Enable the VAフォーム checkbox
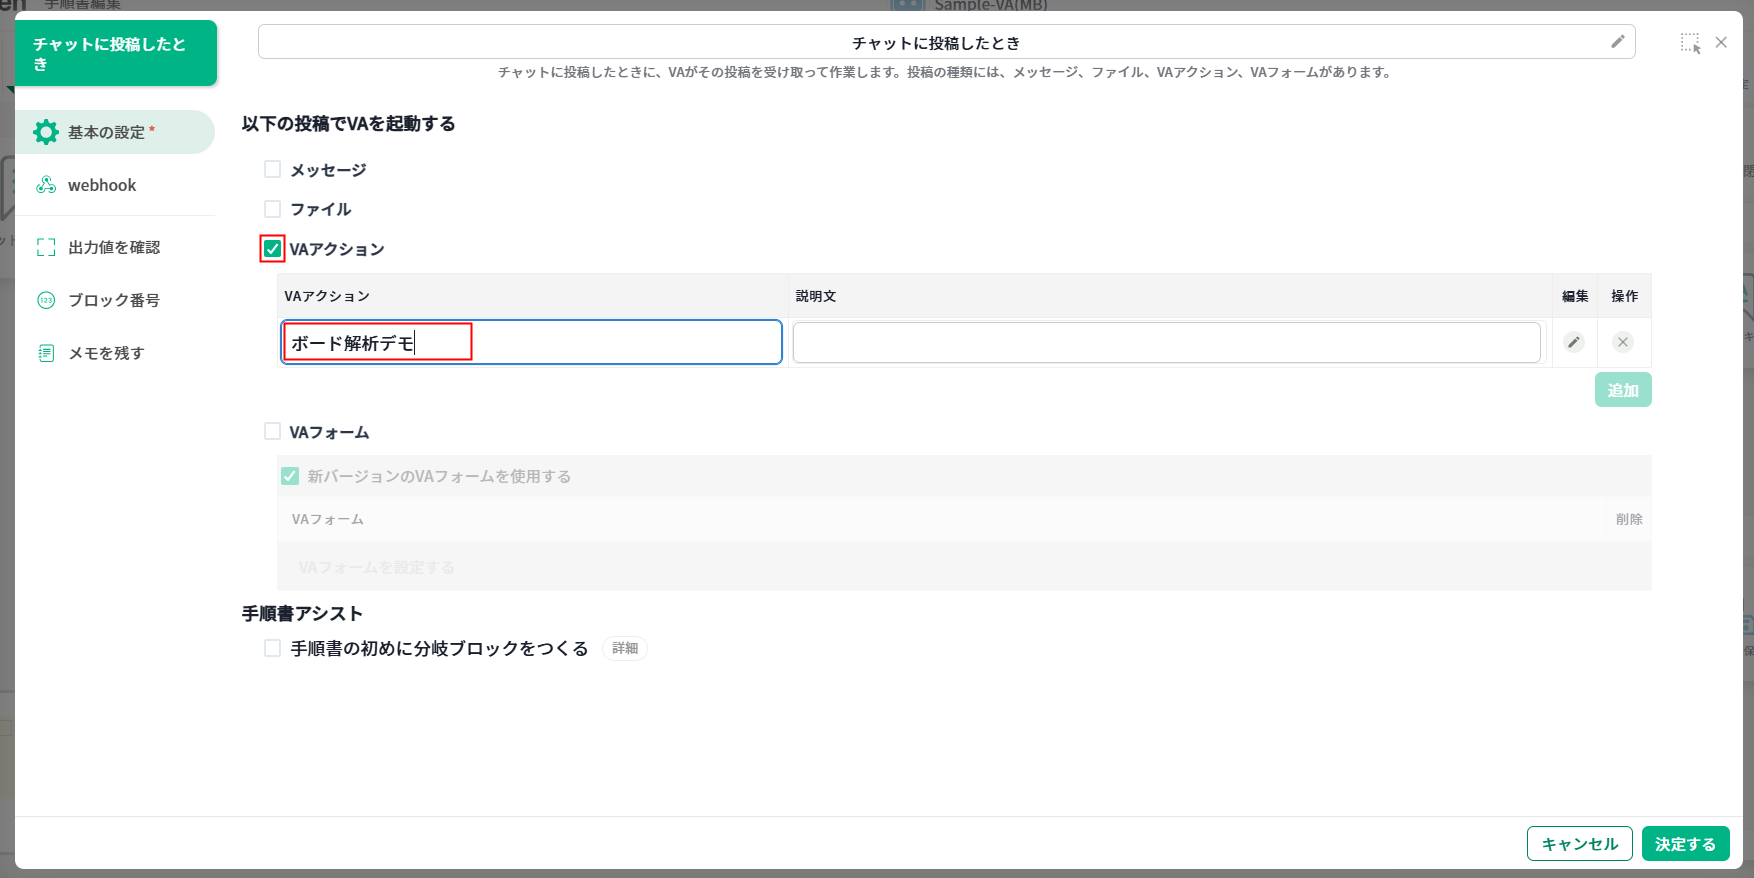Screen dimensions: 1754x878 click(x=272, y=431)
